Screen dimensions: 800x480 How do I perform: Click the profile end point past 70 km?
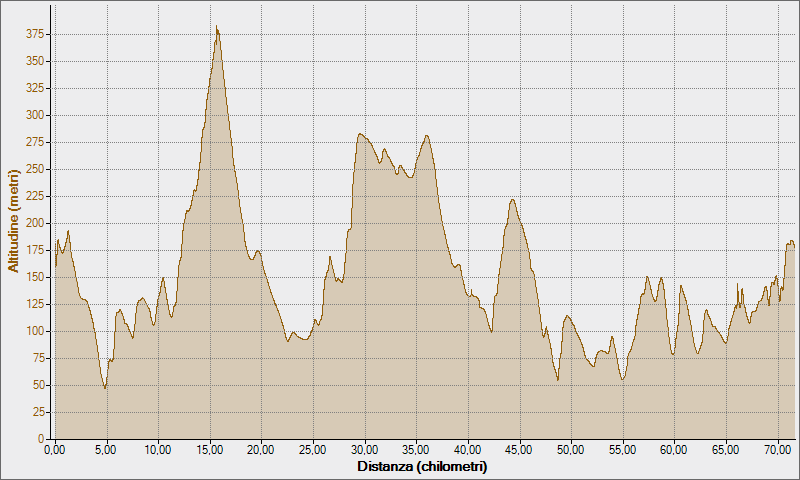pyautogui.click(x=794, y=247)
